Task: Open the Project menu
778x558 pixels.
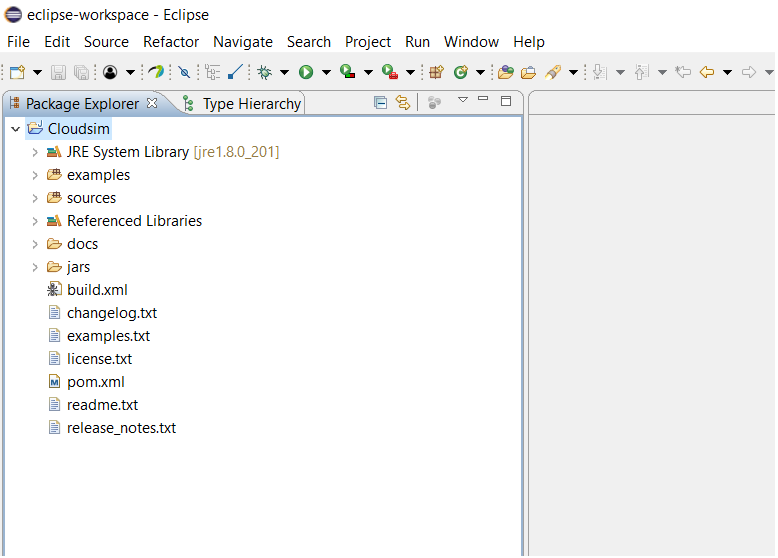Action: (368, 42)
